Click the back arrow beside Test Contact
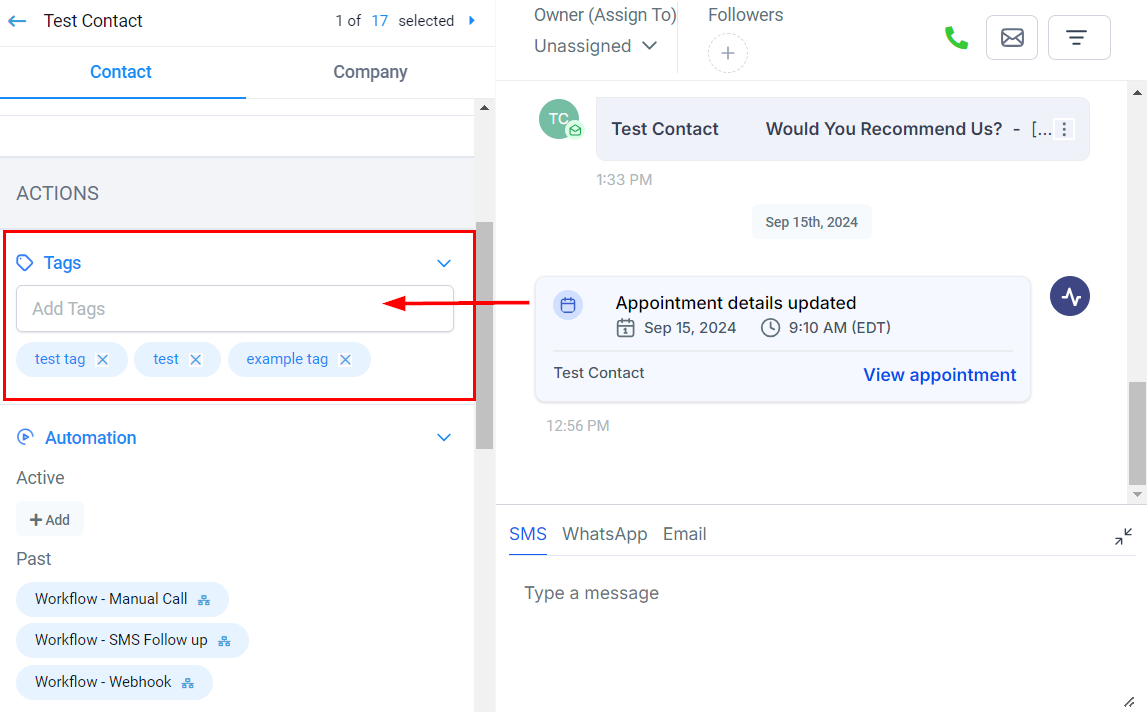Viewport: 1147px width, 712px height. [x=17, y=21]
